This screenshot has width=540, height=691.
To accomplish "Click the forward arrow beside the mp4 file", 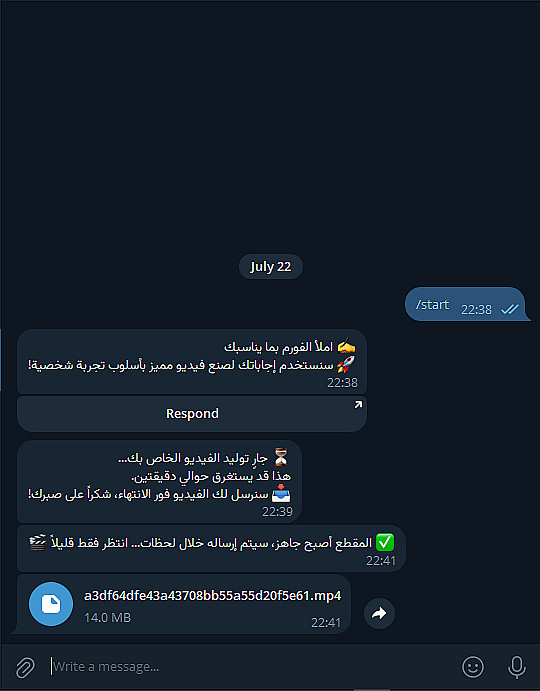I will coord(379,613).
